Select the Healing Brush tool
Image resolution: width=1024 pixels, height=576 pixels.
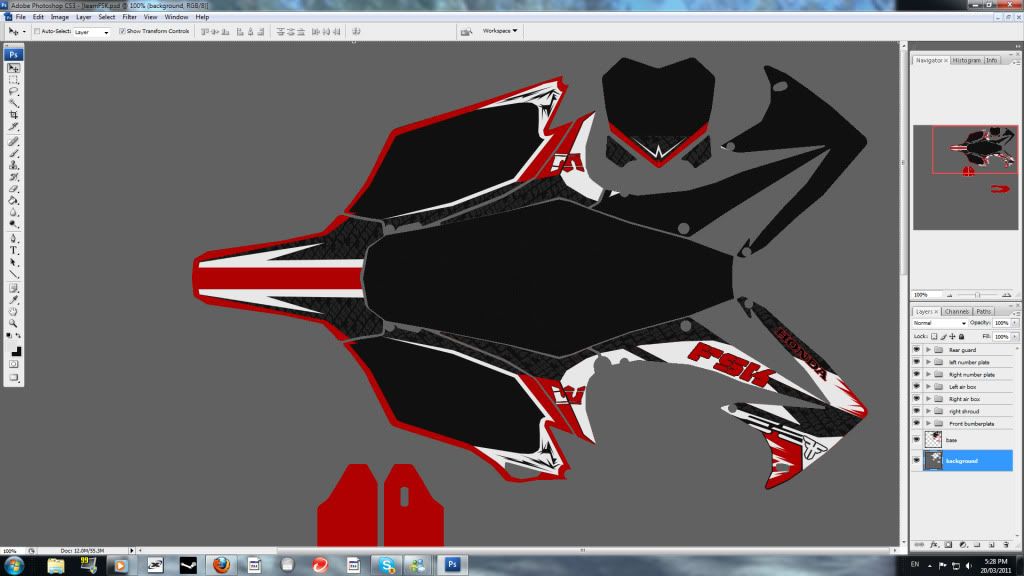[14, 141]
